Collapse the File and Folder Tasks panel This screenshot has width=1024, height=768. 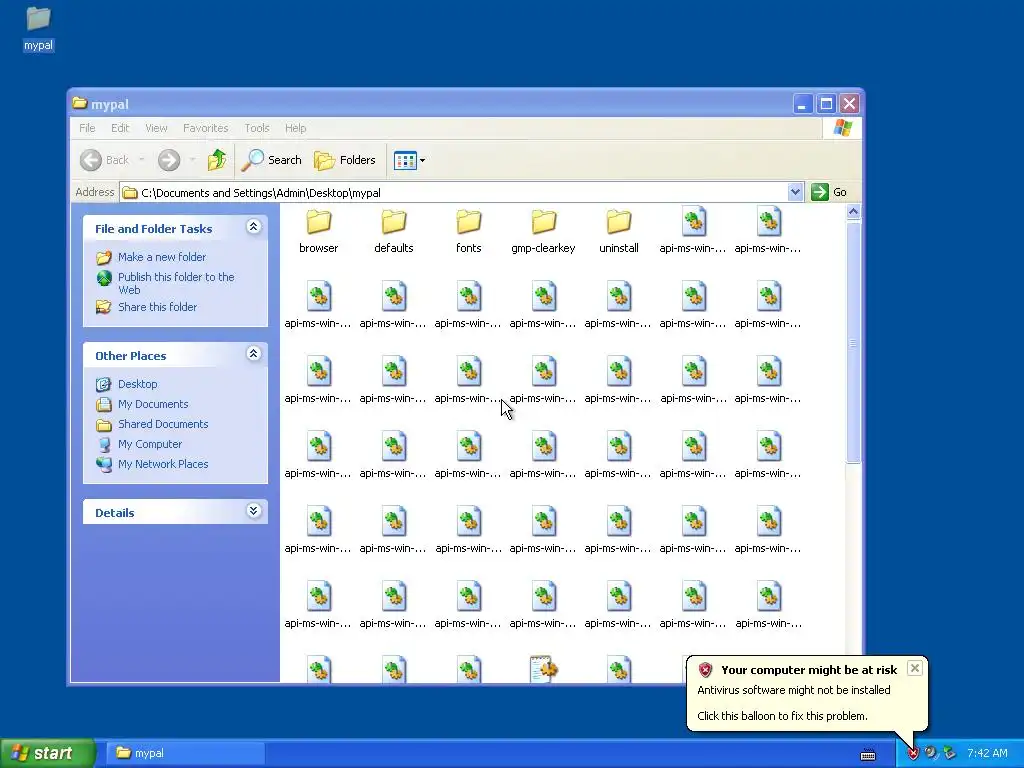click(x=253, y=227)
